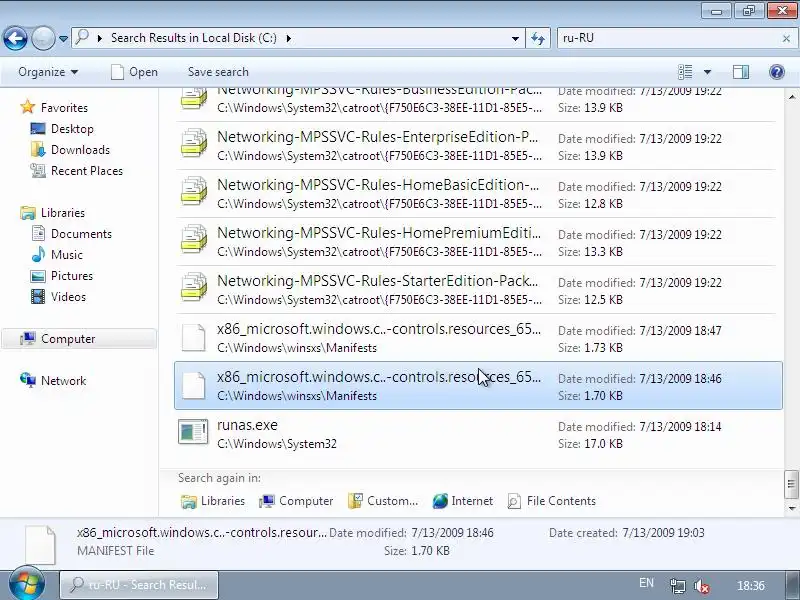The width and height of the screenshot is (800, 600).
Task: Open Desktop in the navigation pane
Action: pyautogui.click(x=72, y=129)
